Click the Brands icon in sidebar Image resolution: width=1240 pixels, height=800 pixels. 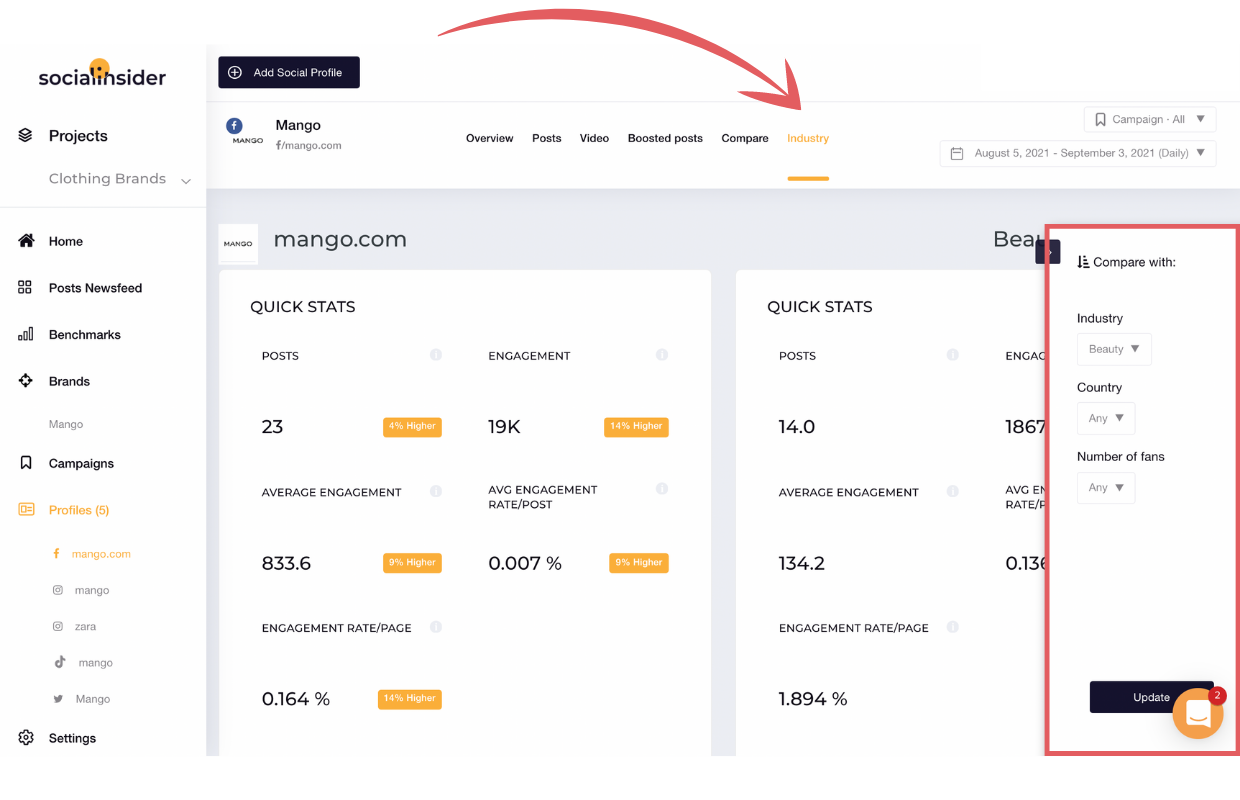click(x=25, y=381)
